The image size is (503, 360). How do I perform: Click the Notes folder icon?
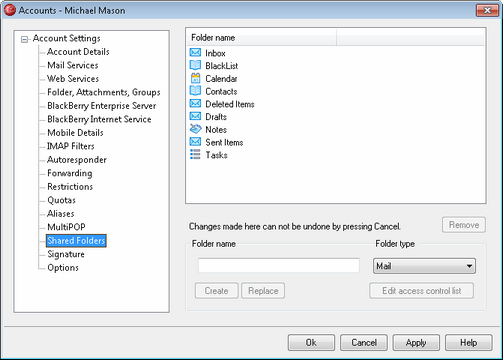click(x=195, y=129)
